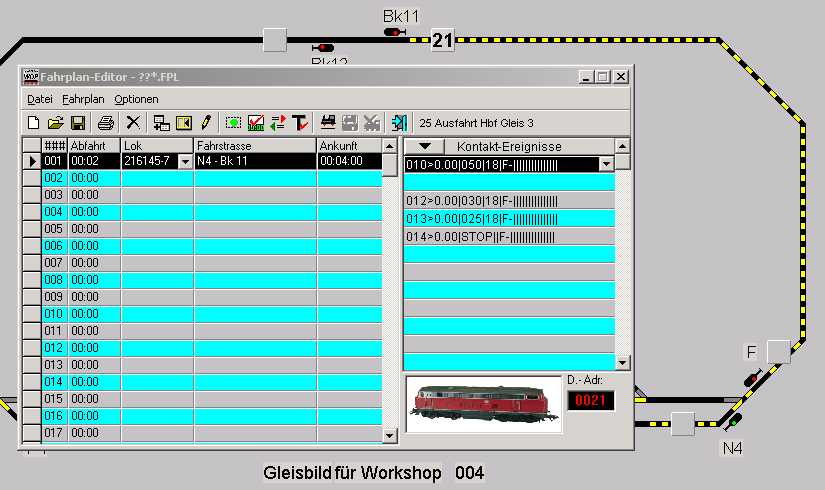Click the grey turnout square near F
The width and height of the screenshot is (825, 490).
click(x=779, y=351)
